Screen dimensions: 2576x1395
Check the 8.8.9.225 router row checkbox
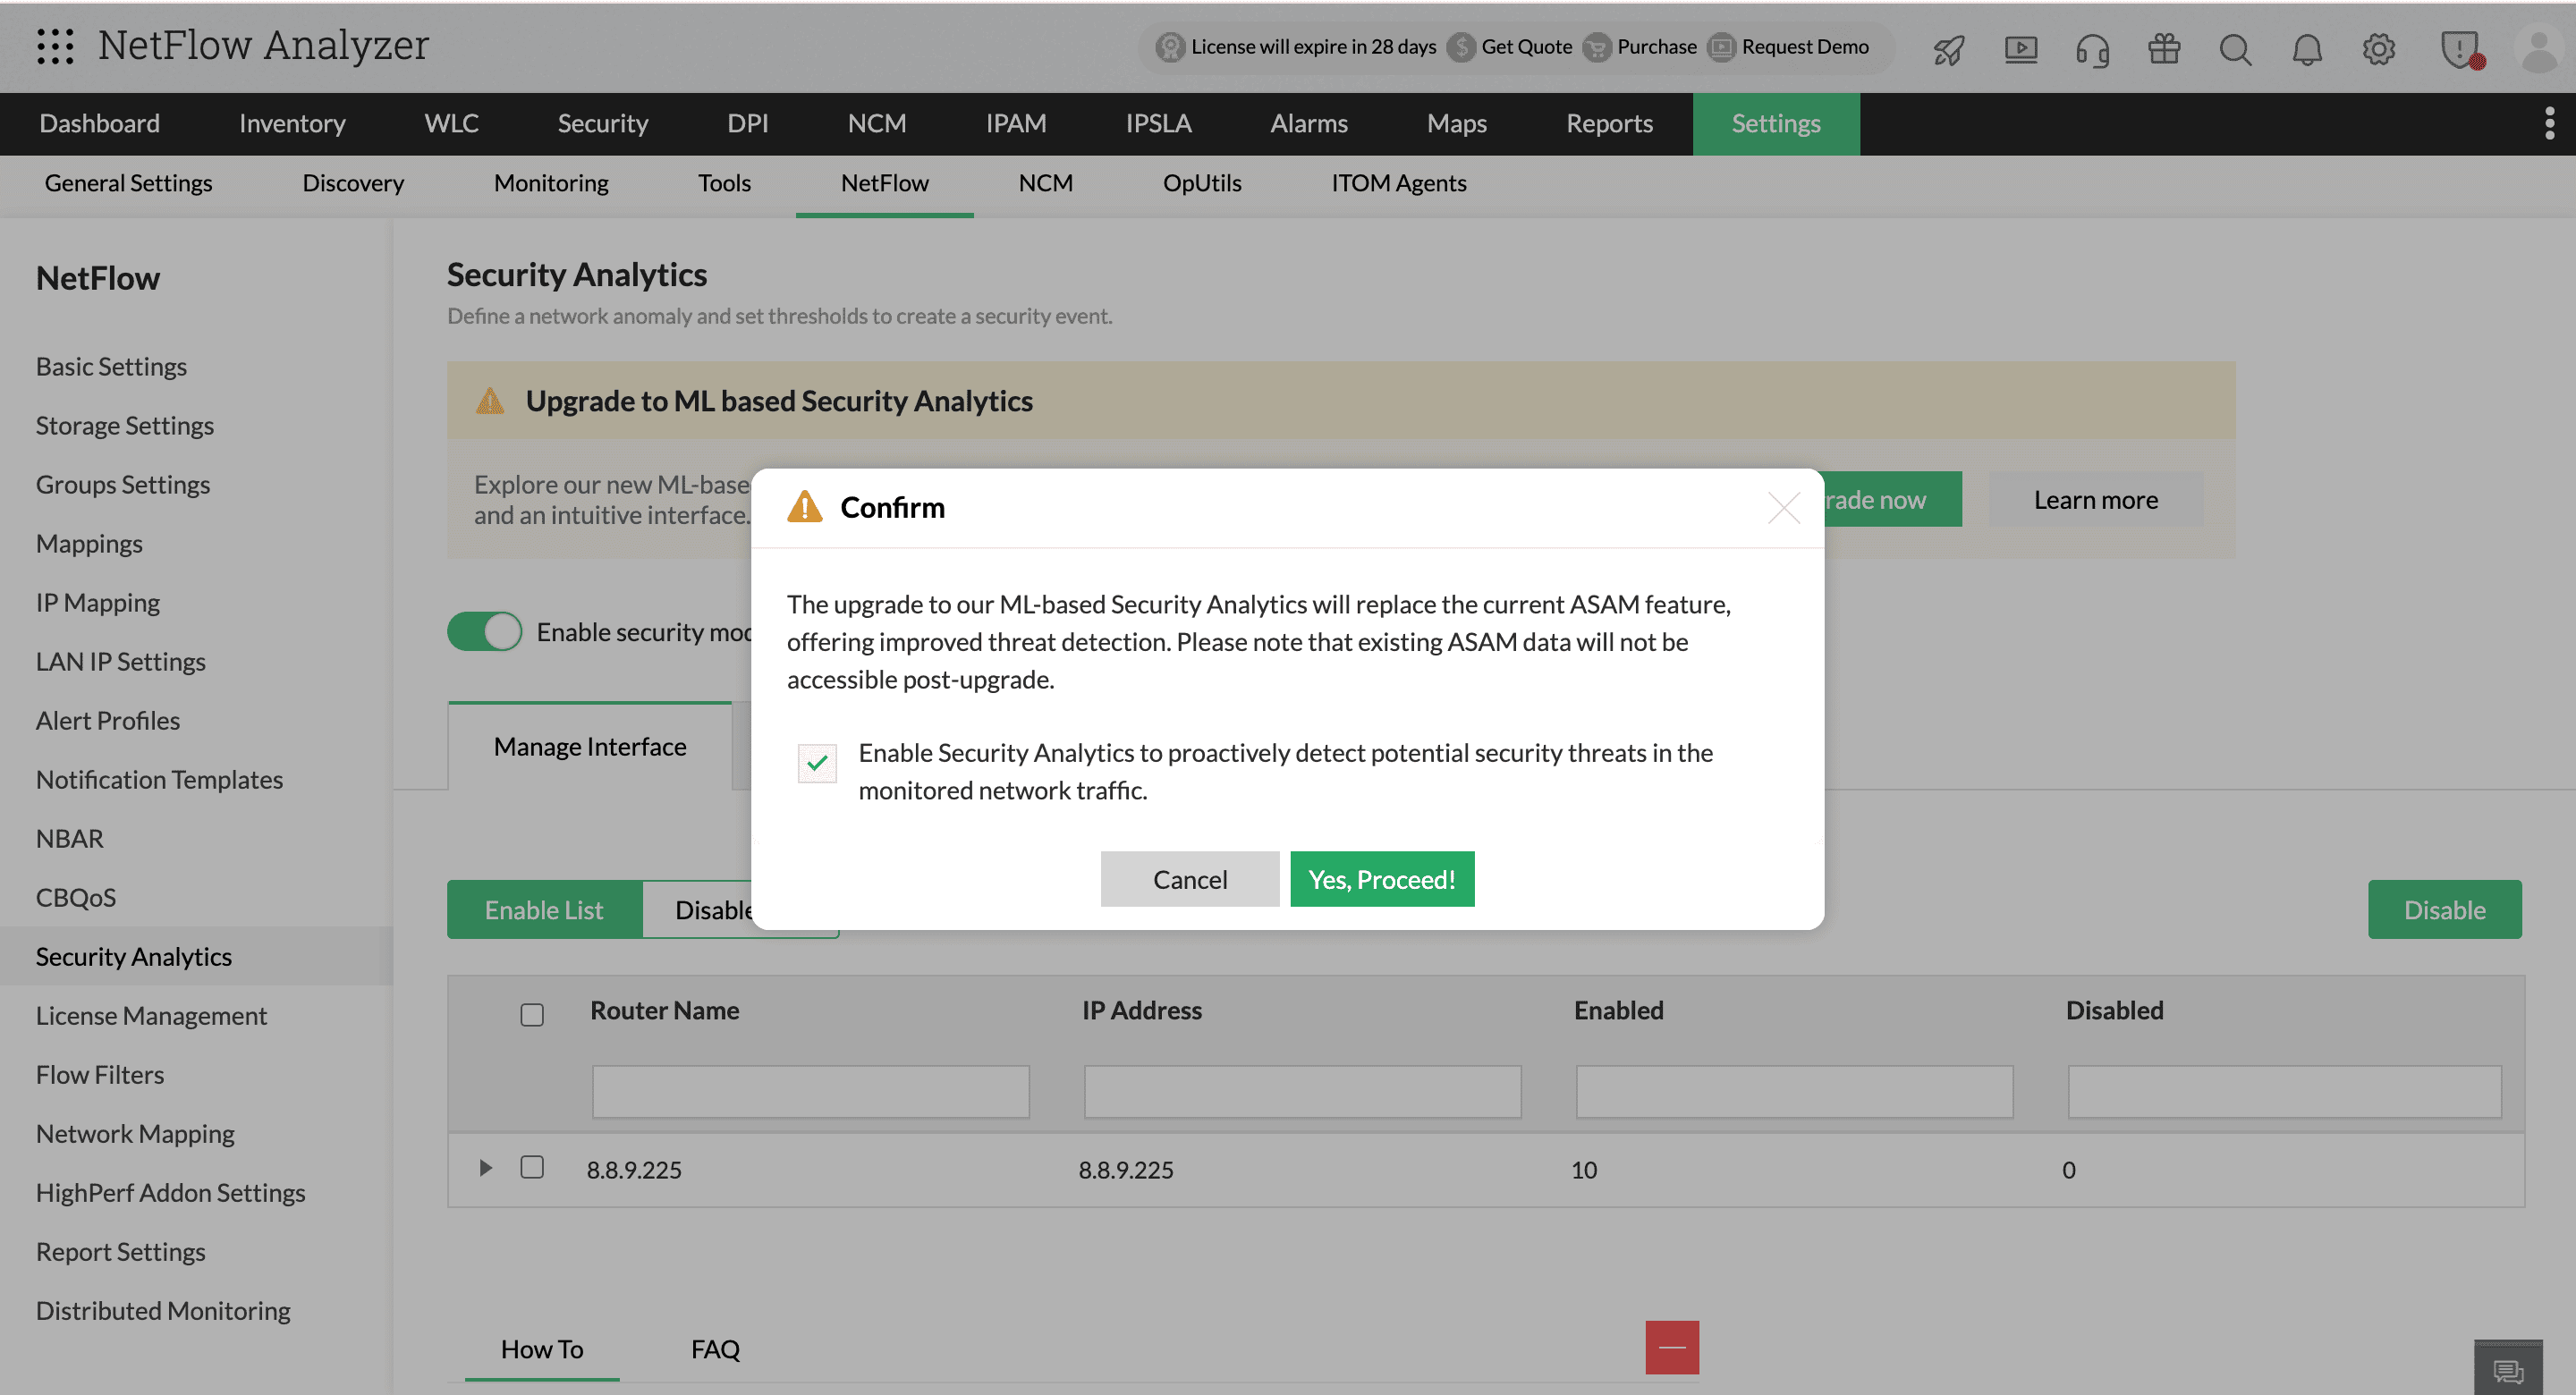tap(532, 1167)
